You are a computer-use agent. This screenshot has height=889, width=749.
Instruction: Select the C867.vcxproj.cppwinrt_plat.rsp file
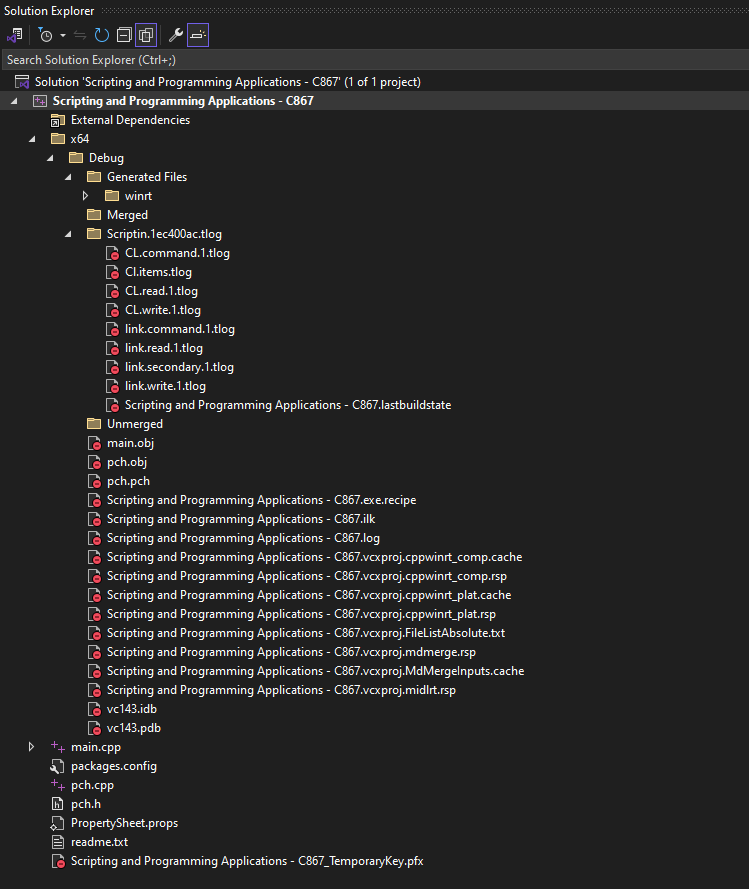301,614
